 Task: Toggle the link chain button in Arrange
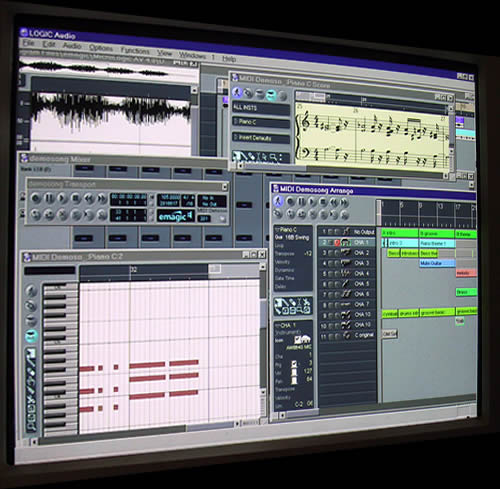pyautogui.click(x=278, y=213)
